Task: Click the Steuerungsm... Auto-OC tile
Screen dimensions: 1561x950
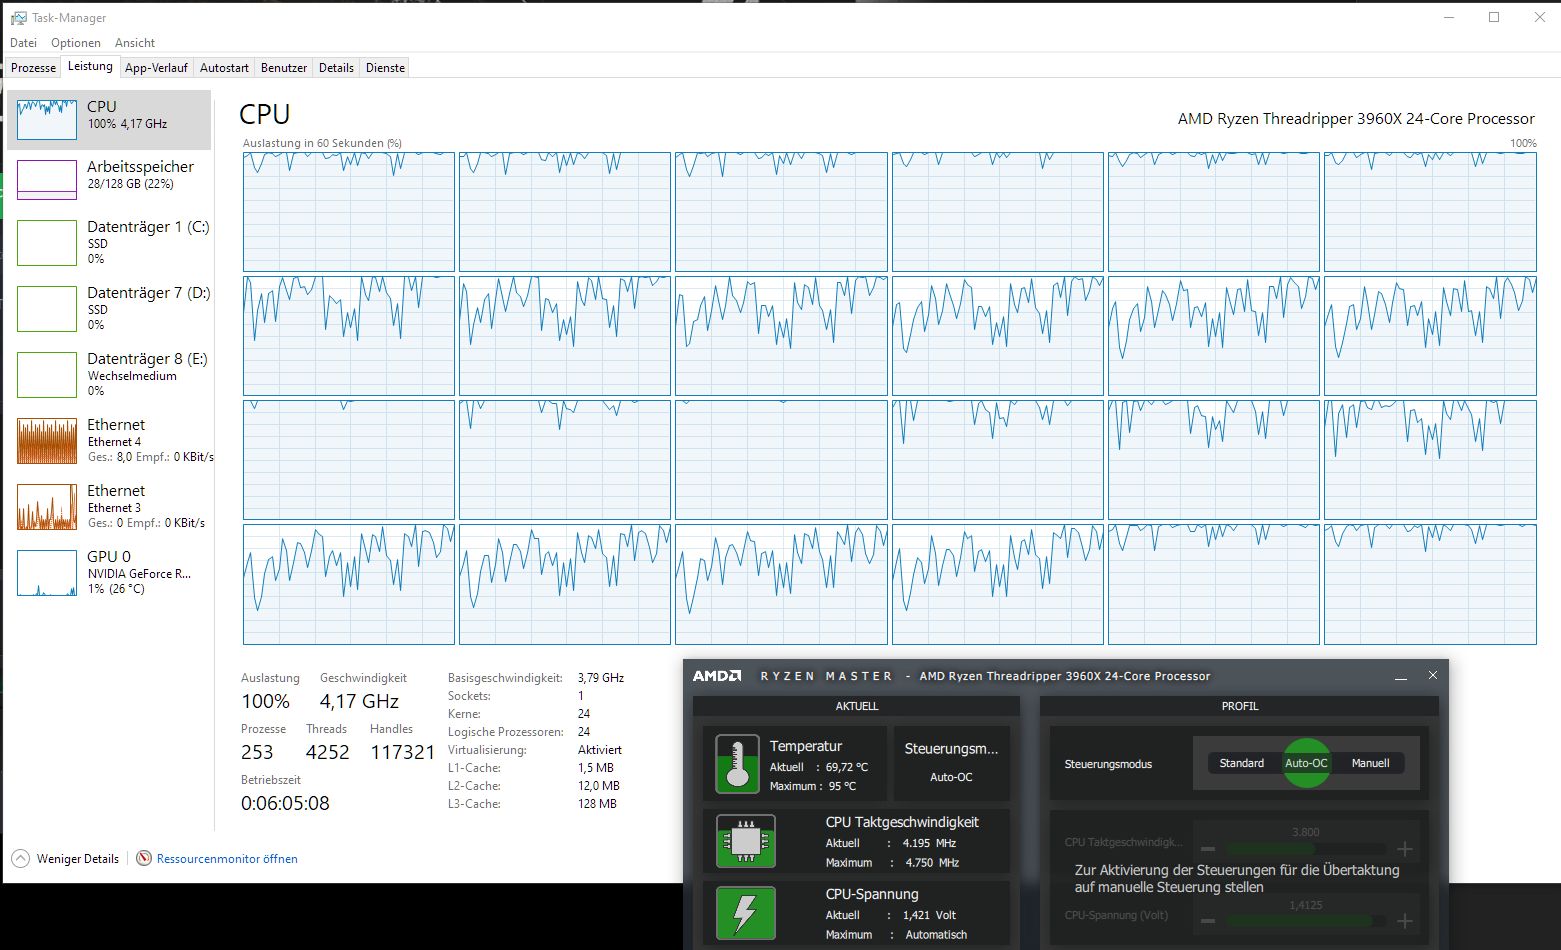Action: click(x=951, y=762)
